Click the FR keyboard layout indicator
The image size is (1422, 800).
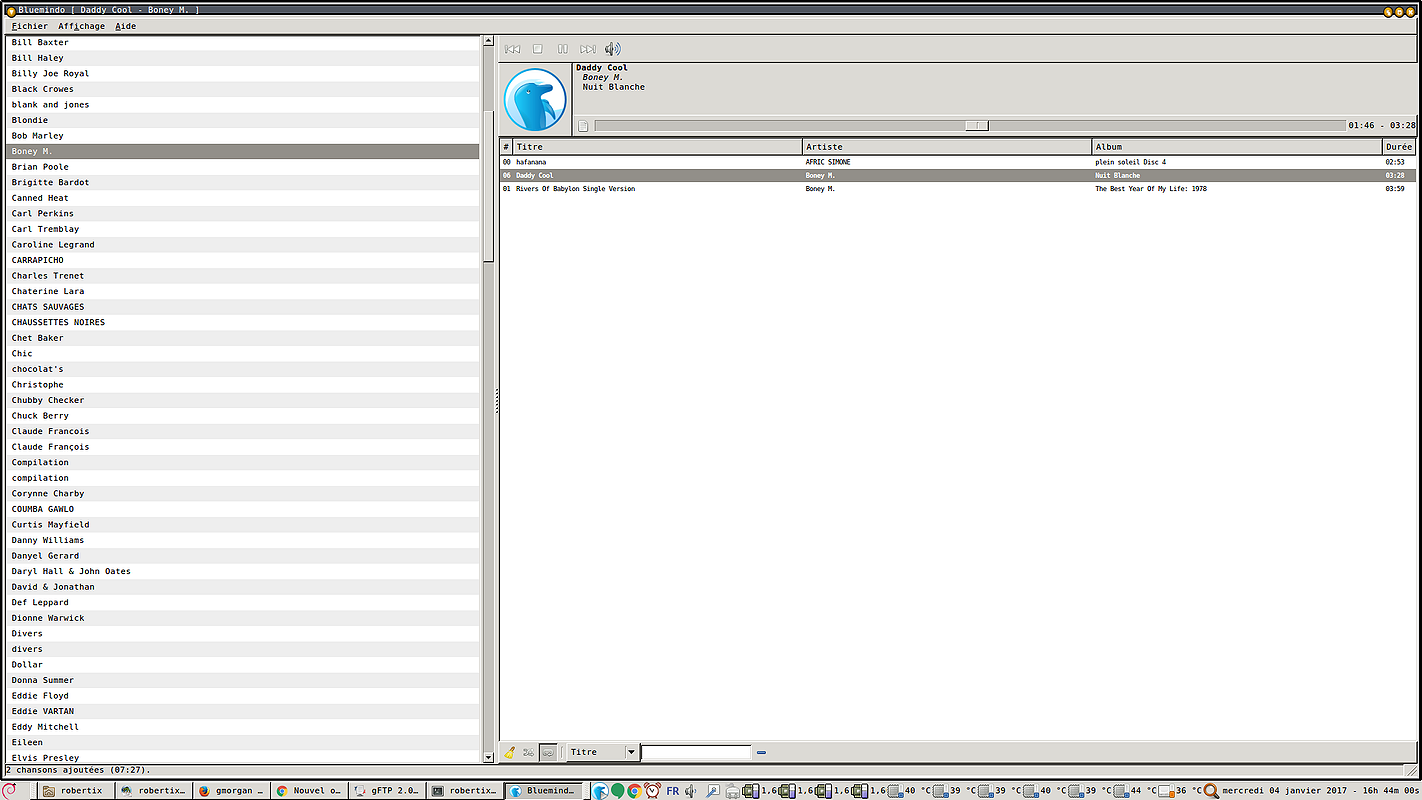pos(672,791)
